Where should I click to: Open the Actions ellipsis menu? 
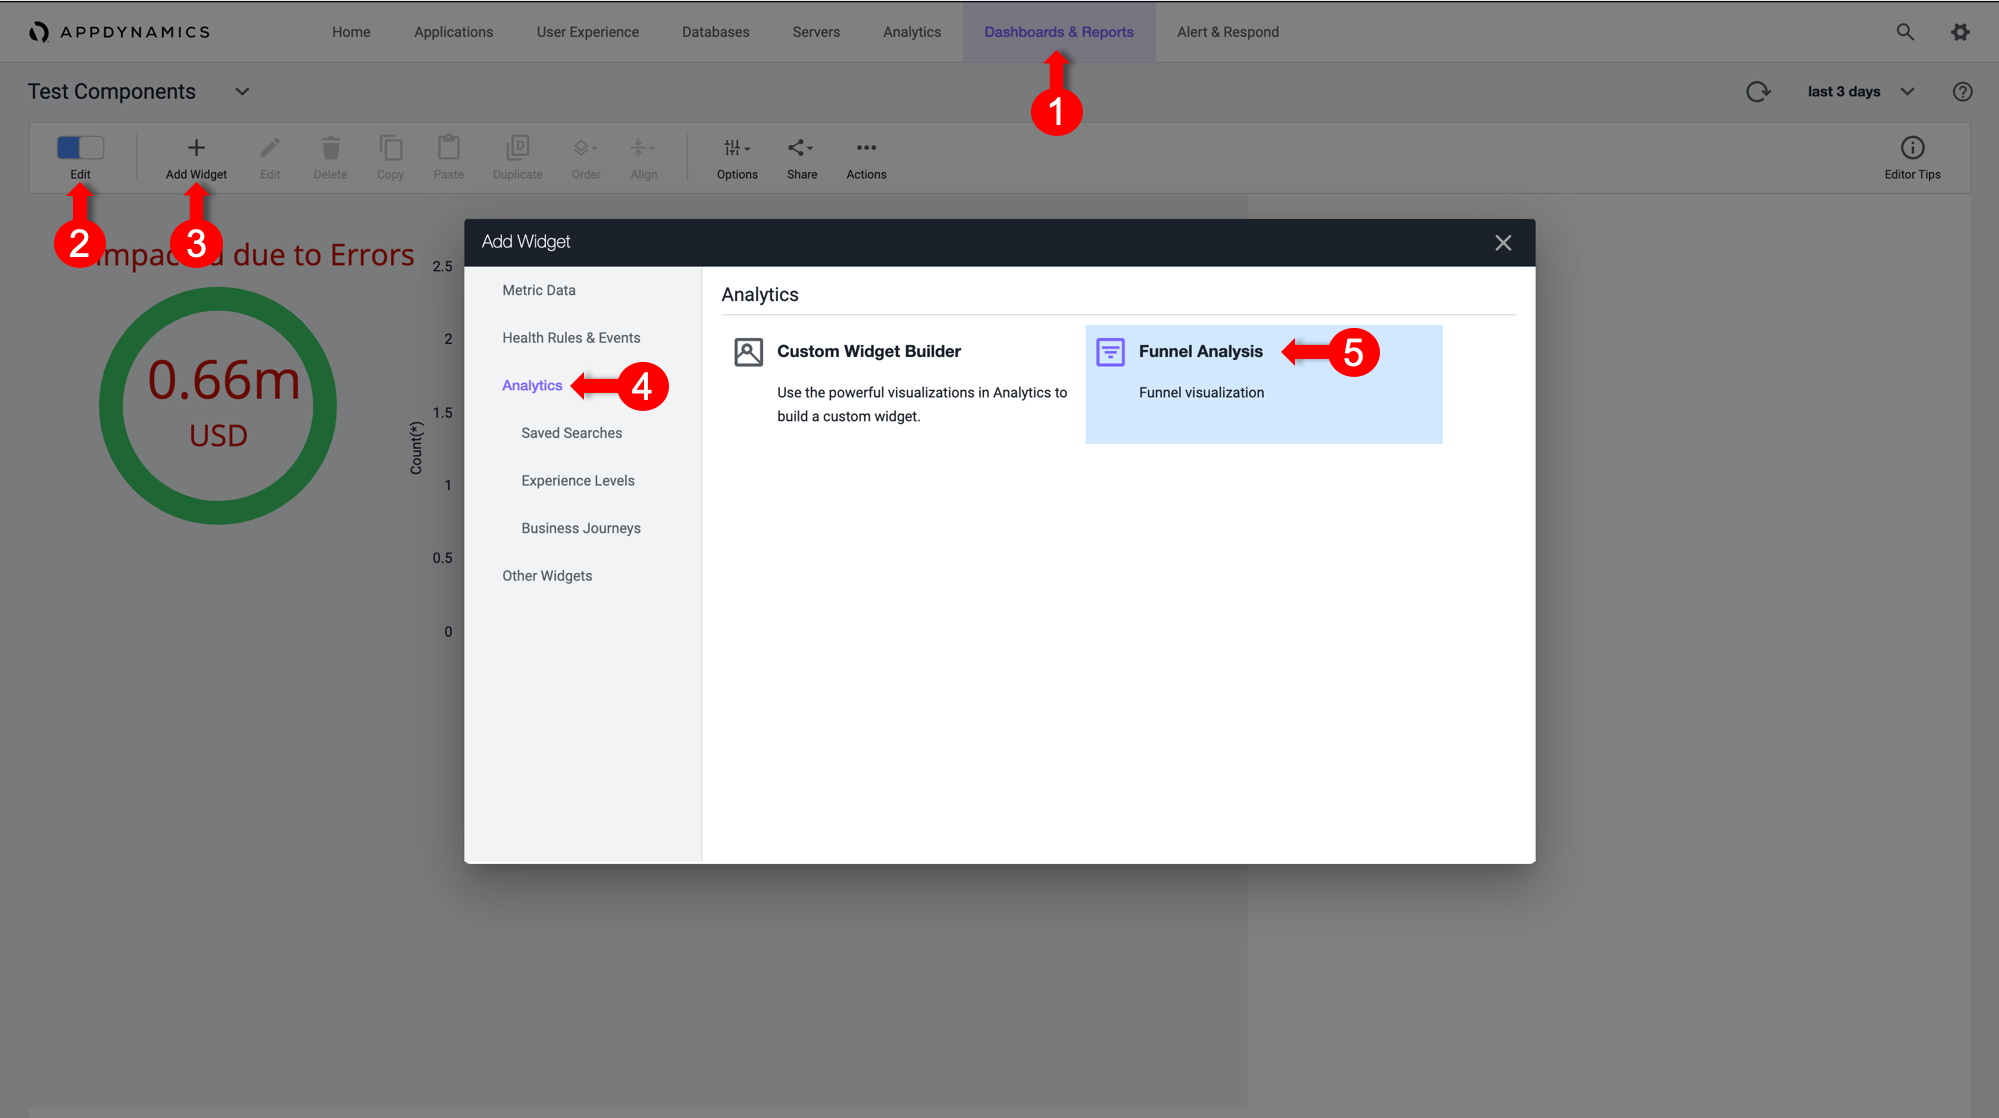(x=866, y=158)
